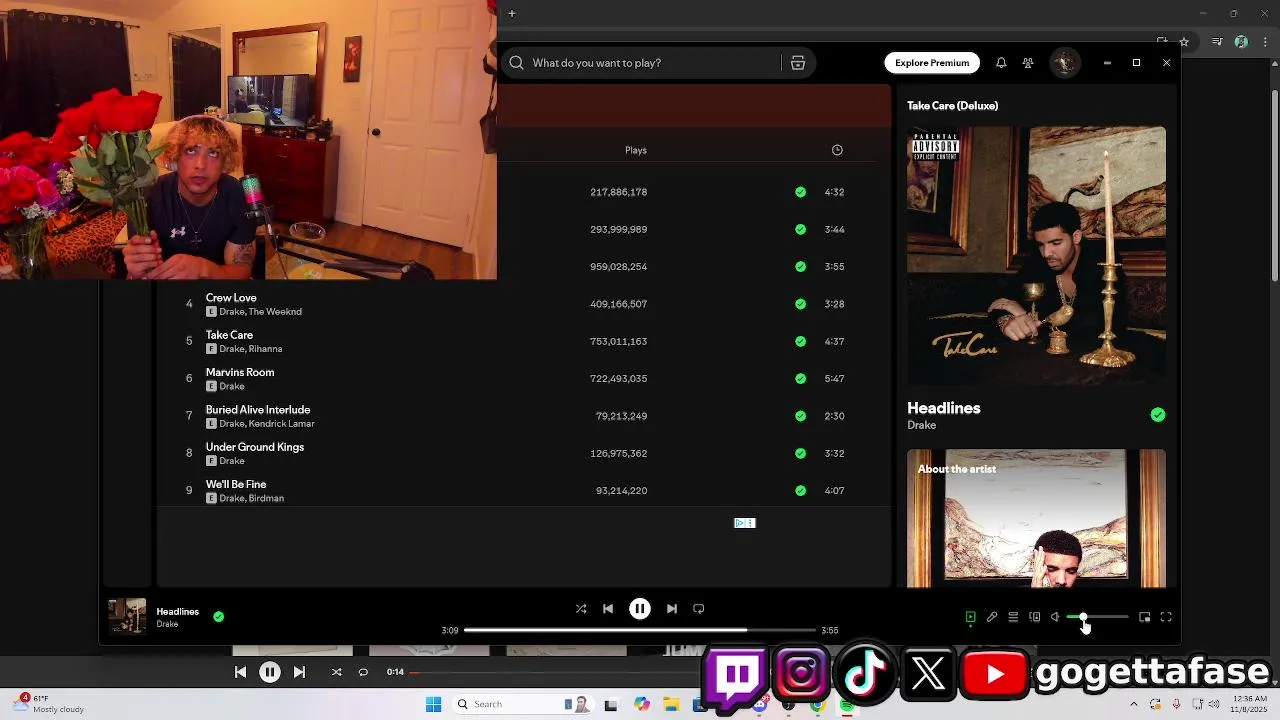Image resolution: width=1280 pixels, height=720 pixels.
Task: Select the Buried Alive Interlude track
Action: point(258,410)
